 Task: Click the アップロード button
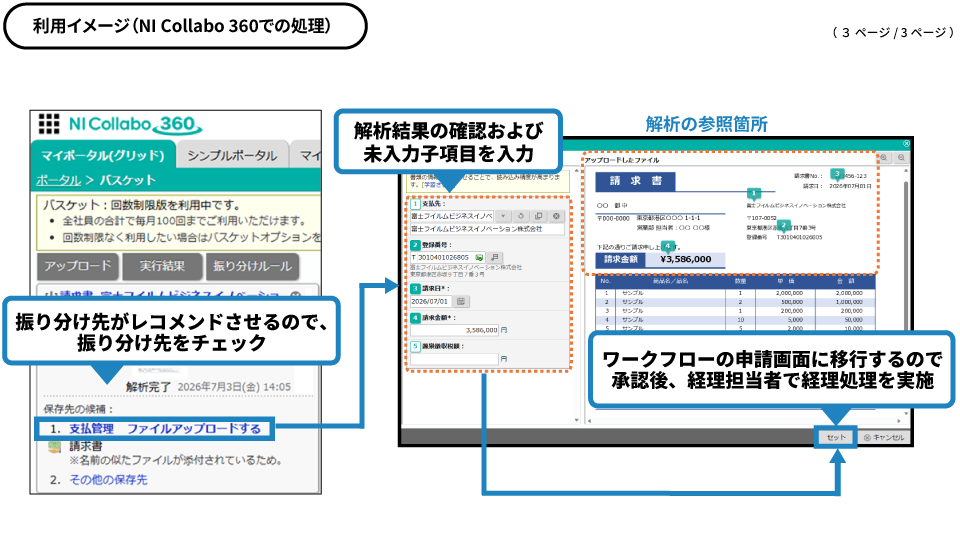[78, 266]
